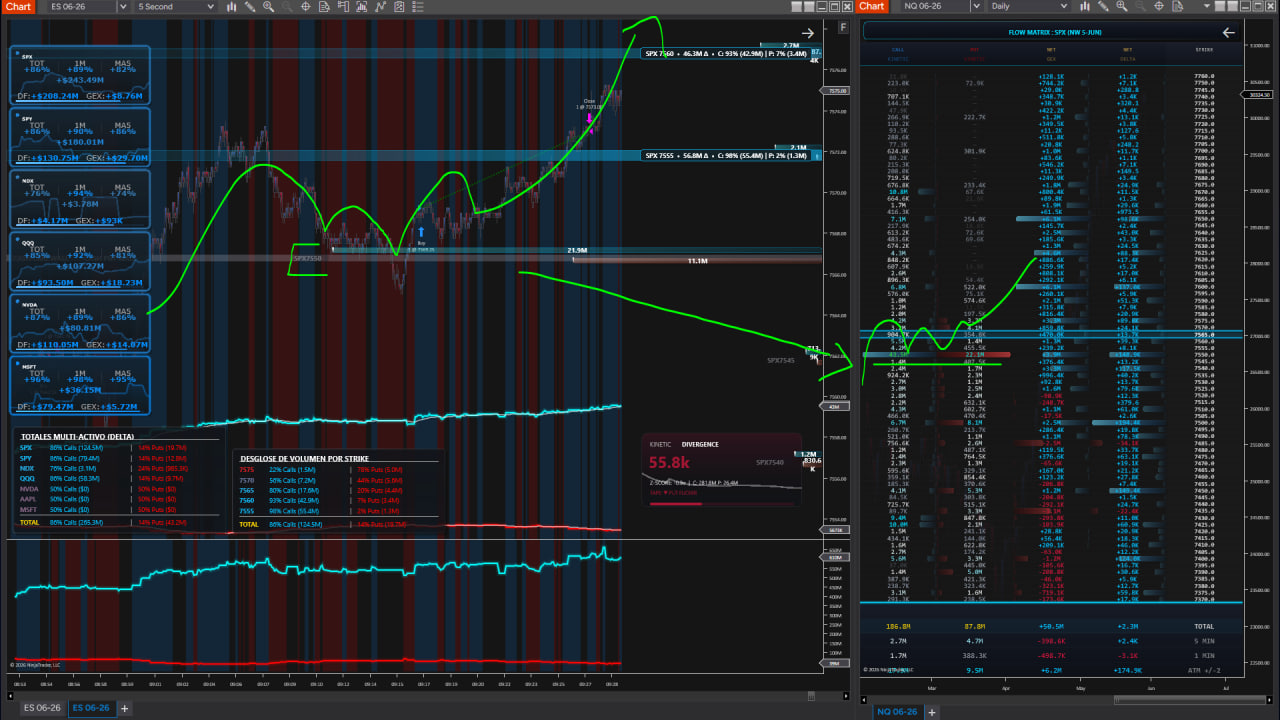Click MSFT flow card on left

[80, 384]
